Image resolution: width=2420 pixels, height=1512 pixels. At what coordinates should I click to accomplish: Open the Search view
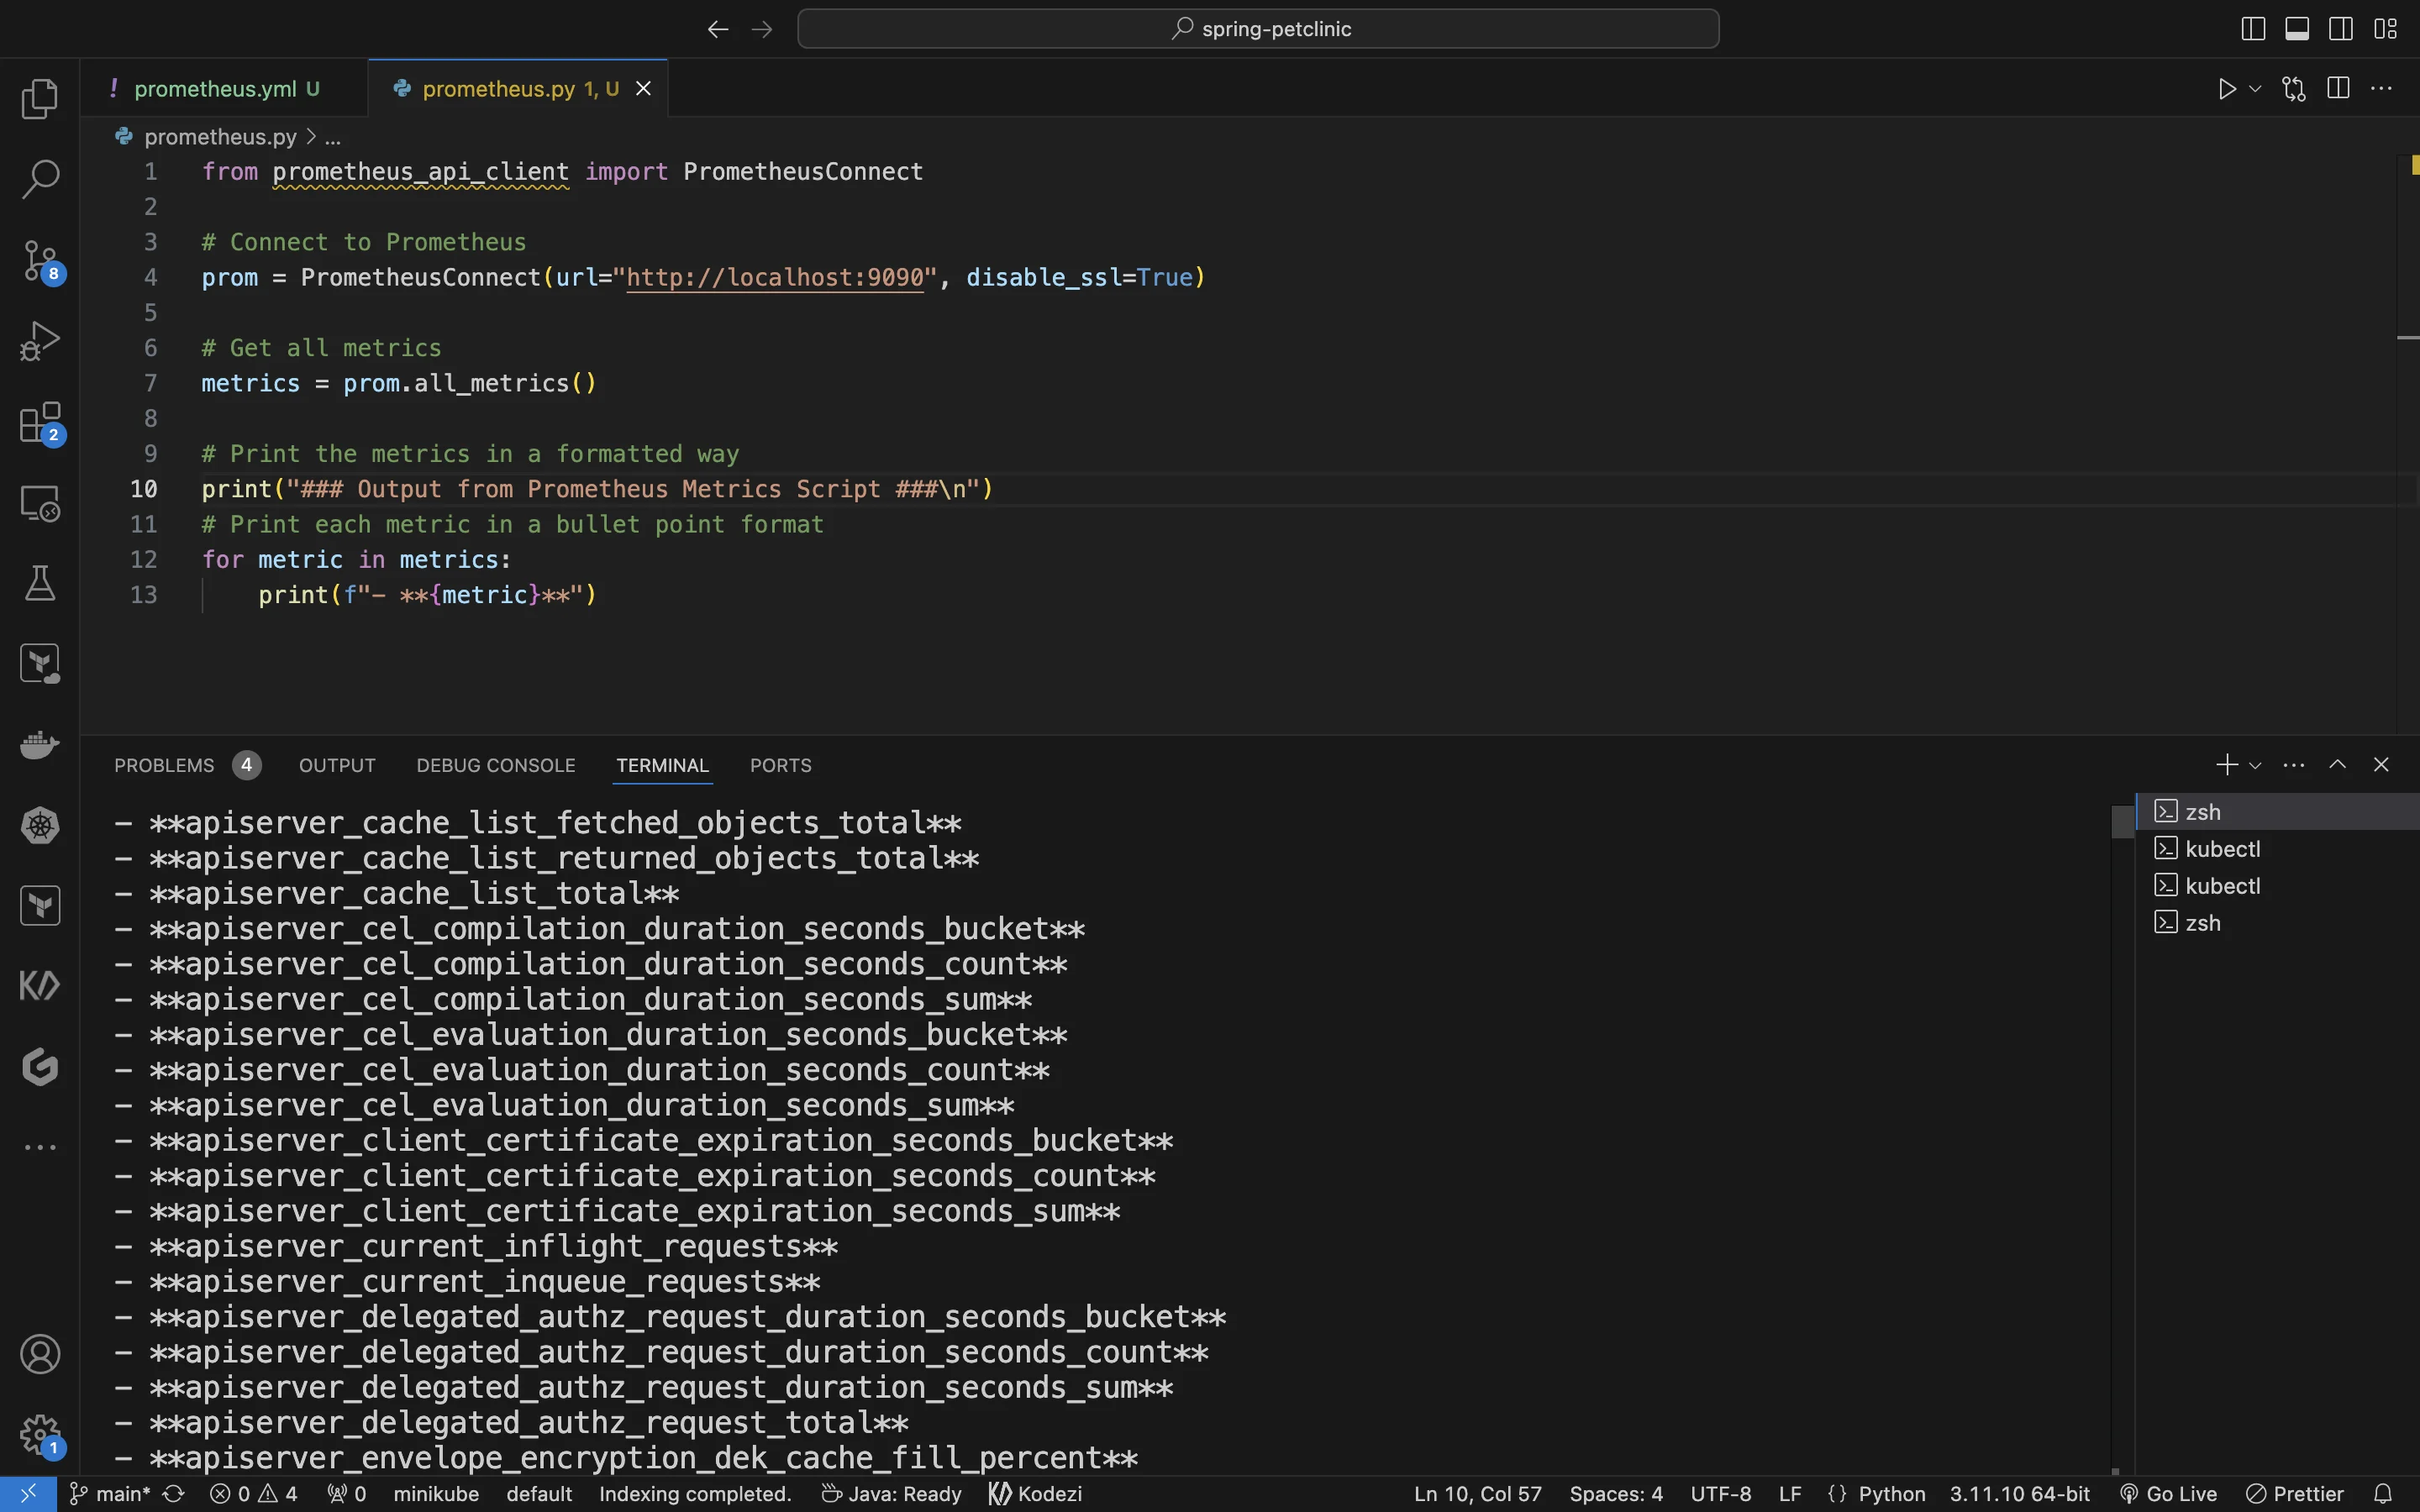(x=40, y=179)
